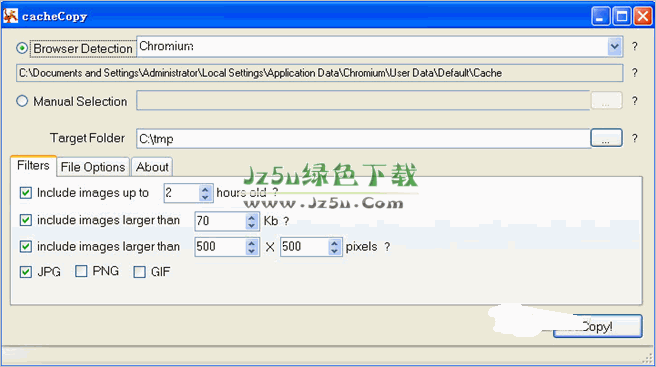Maximize the cacheCopy window
Viewport: 656px width, 367px height.
[622, 16]
